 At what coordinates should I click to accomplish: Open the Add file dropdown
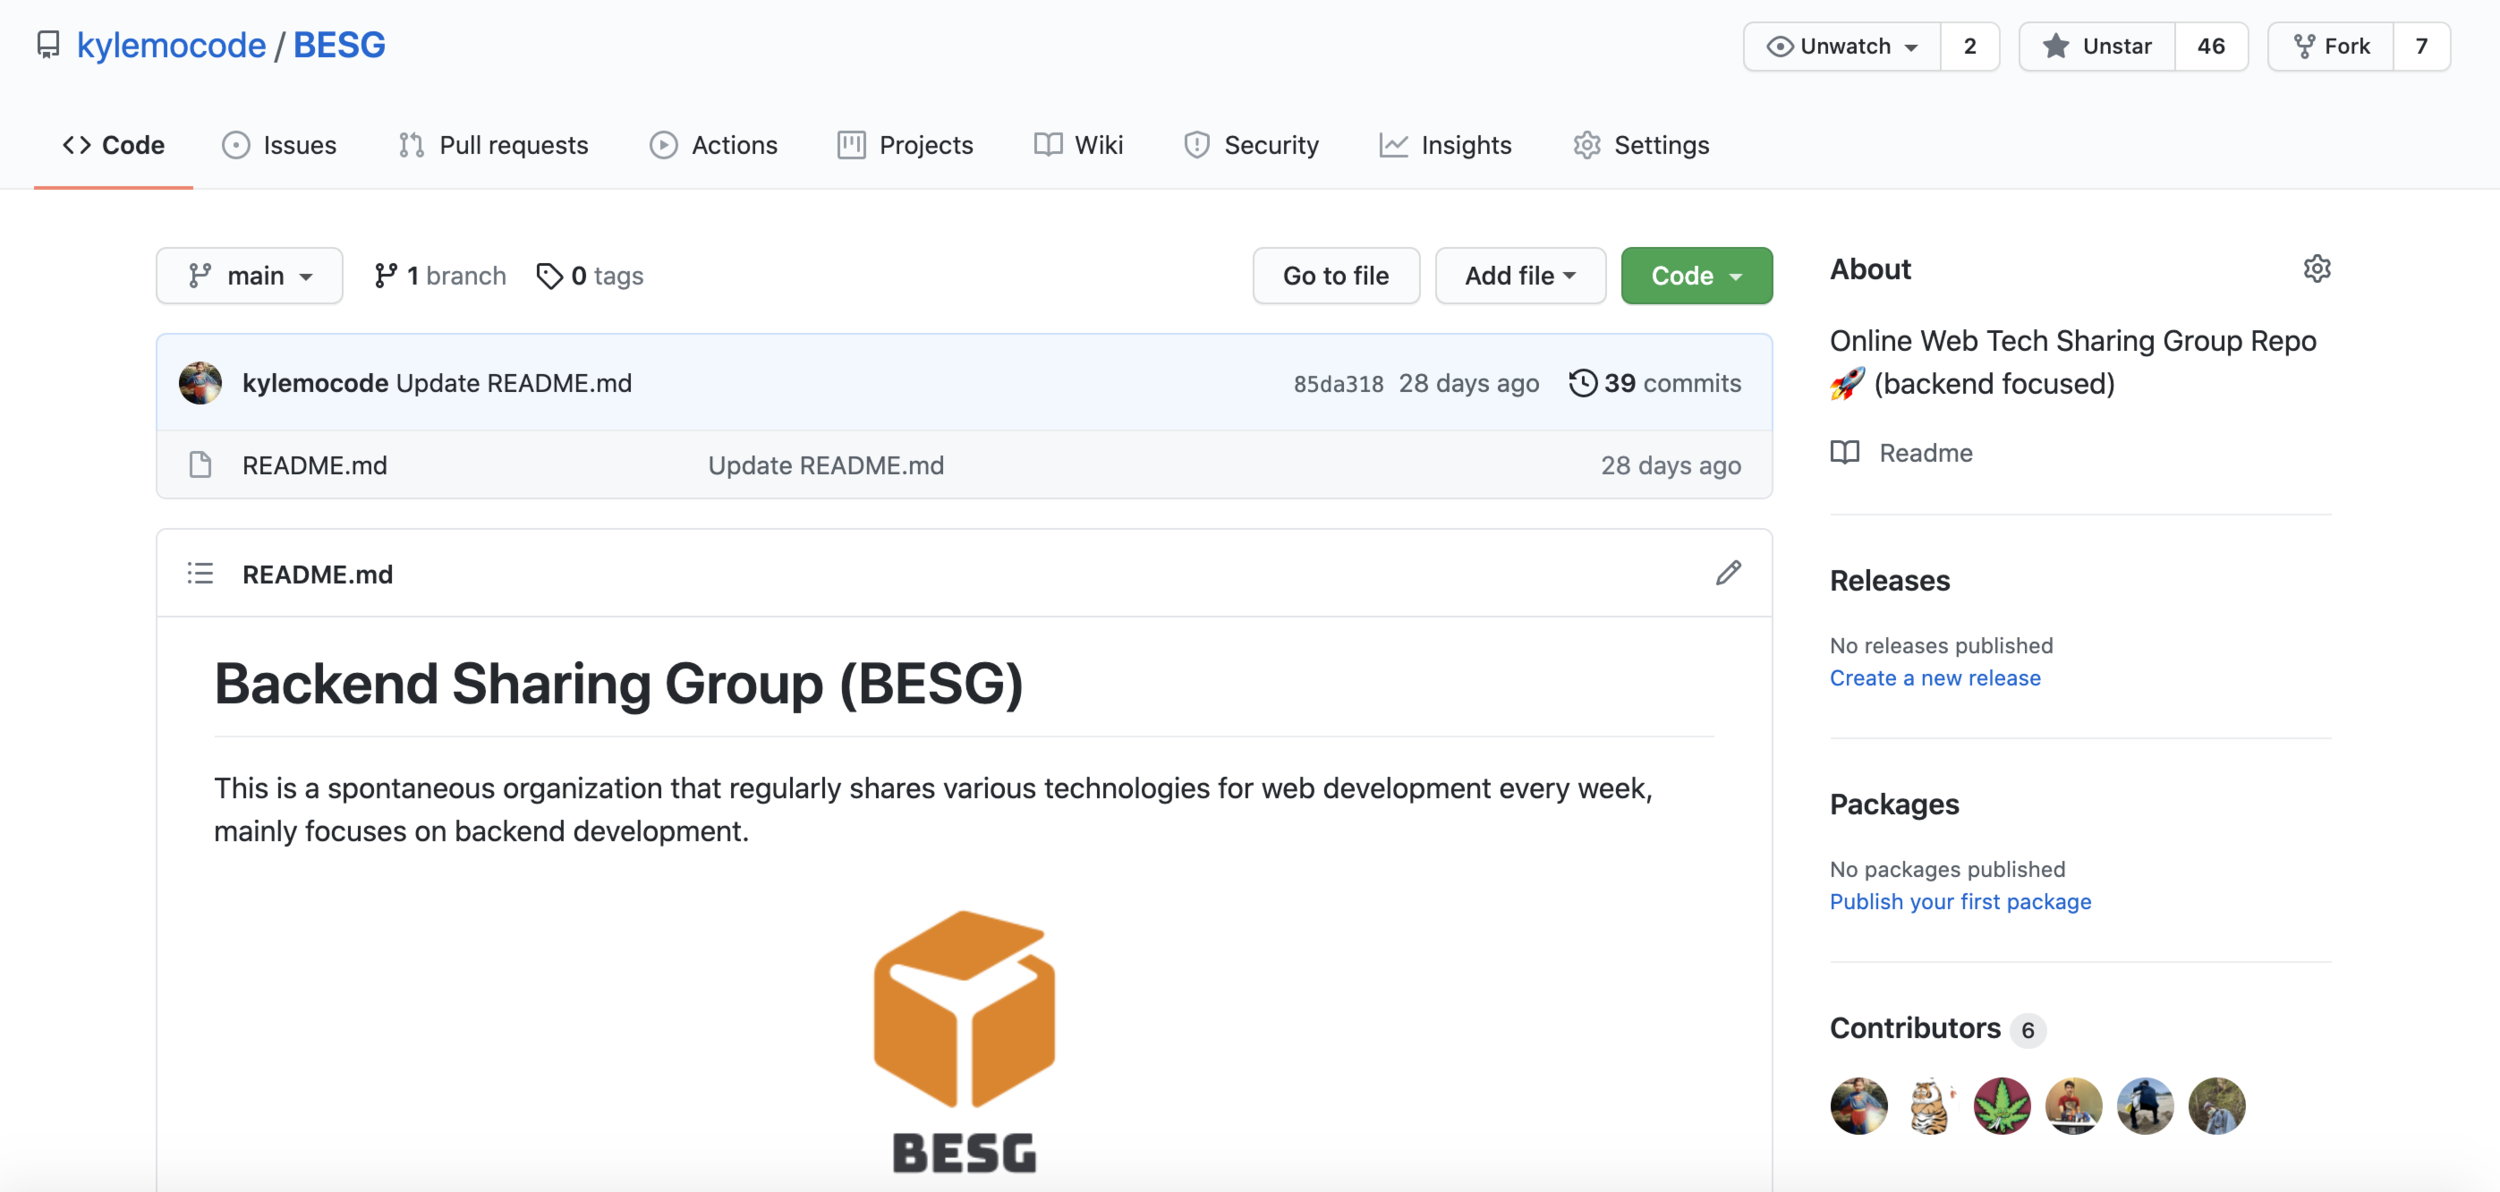pyautogui.click(x=1520, y=276)
